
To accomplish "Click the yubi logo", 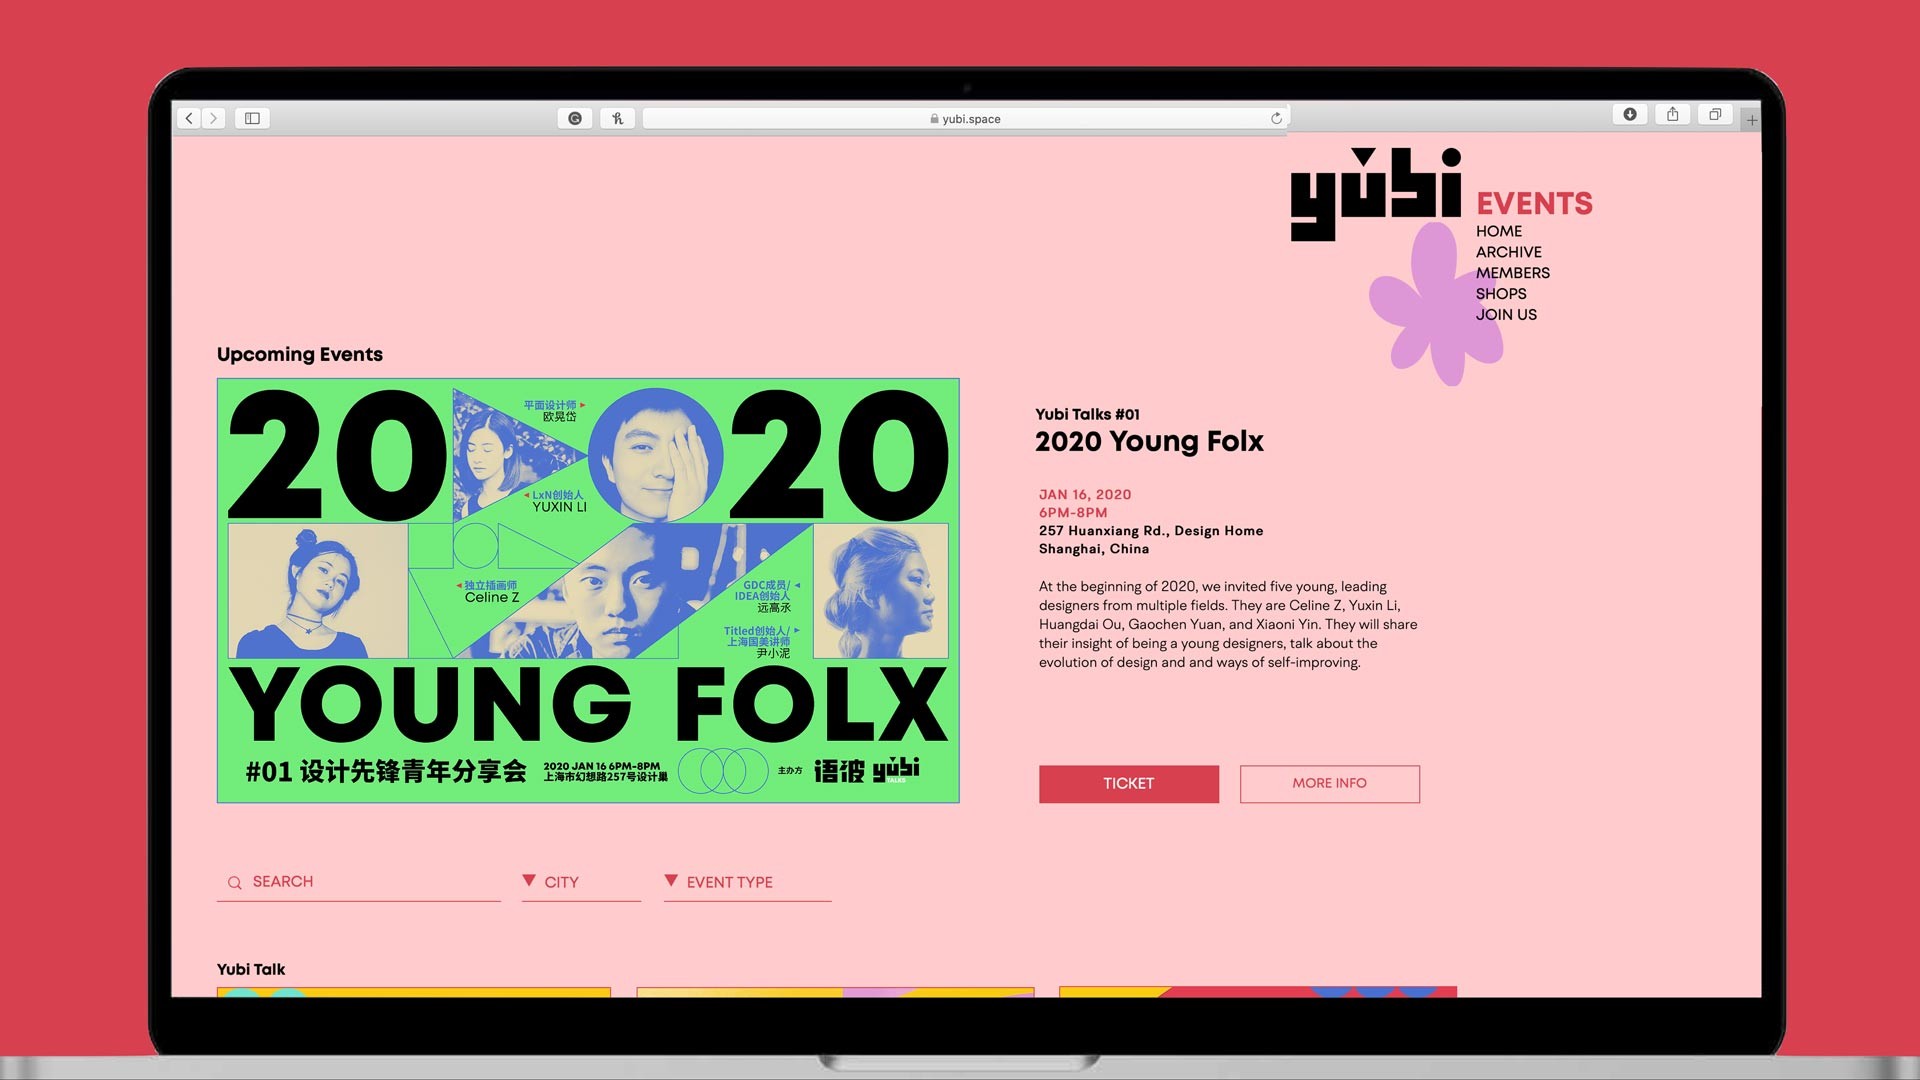I will pyautogui.click(x=1376, y=195).
